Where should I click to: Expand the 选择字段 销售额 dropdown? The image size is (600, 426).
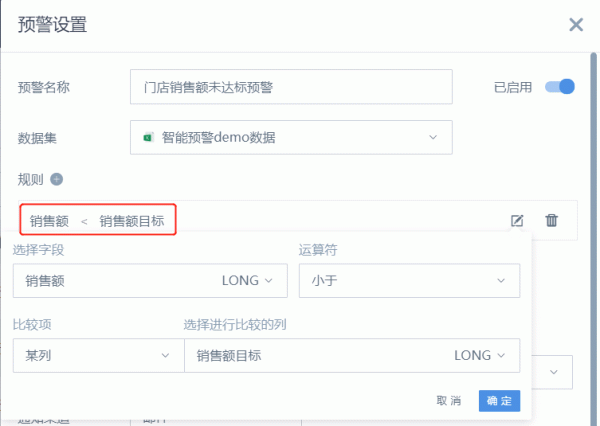150,281
